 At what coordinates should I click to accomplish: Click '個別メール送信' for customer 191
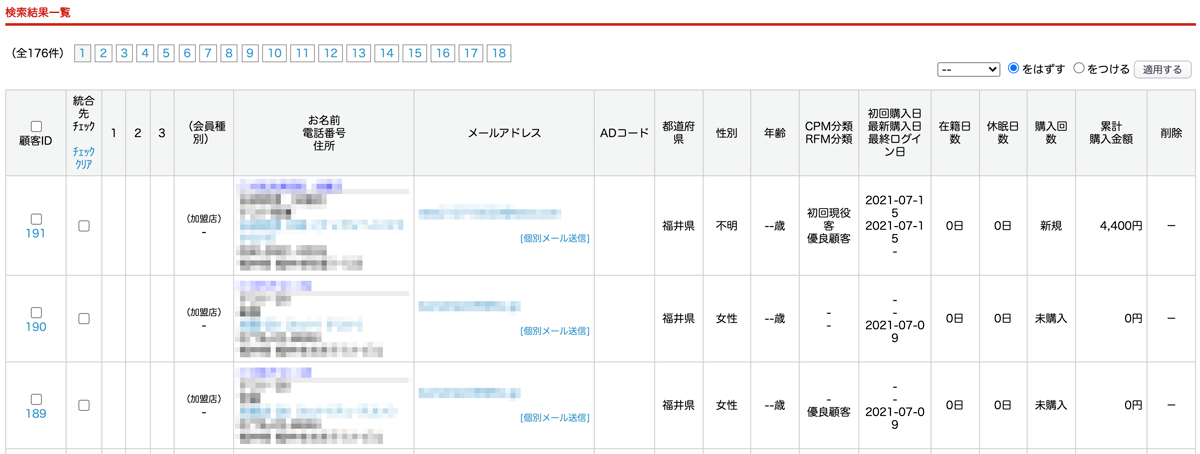pyautogui.click(x=555, y=239)
